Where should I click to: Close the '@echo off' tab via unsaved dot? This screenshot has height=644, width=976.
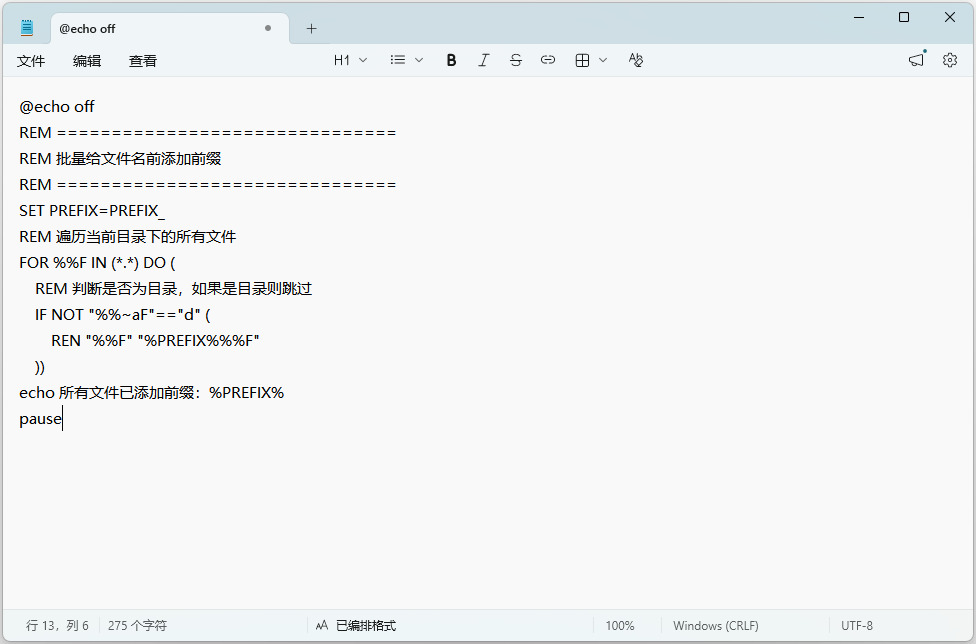[268, 28]
